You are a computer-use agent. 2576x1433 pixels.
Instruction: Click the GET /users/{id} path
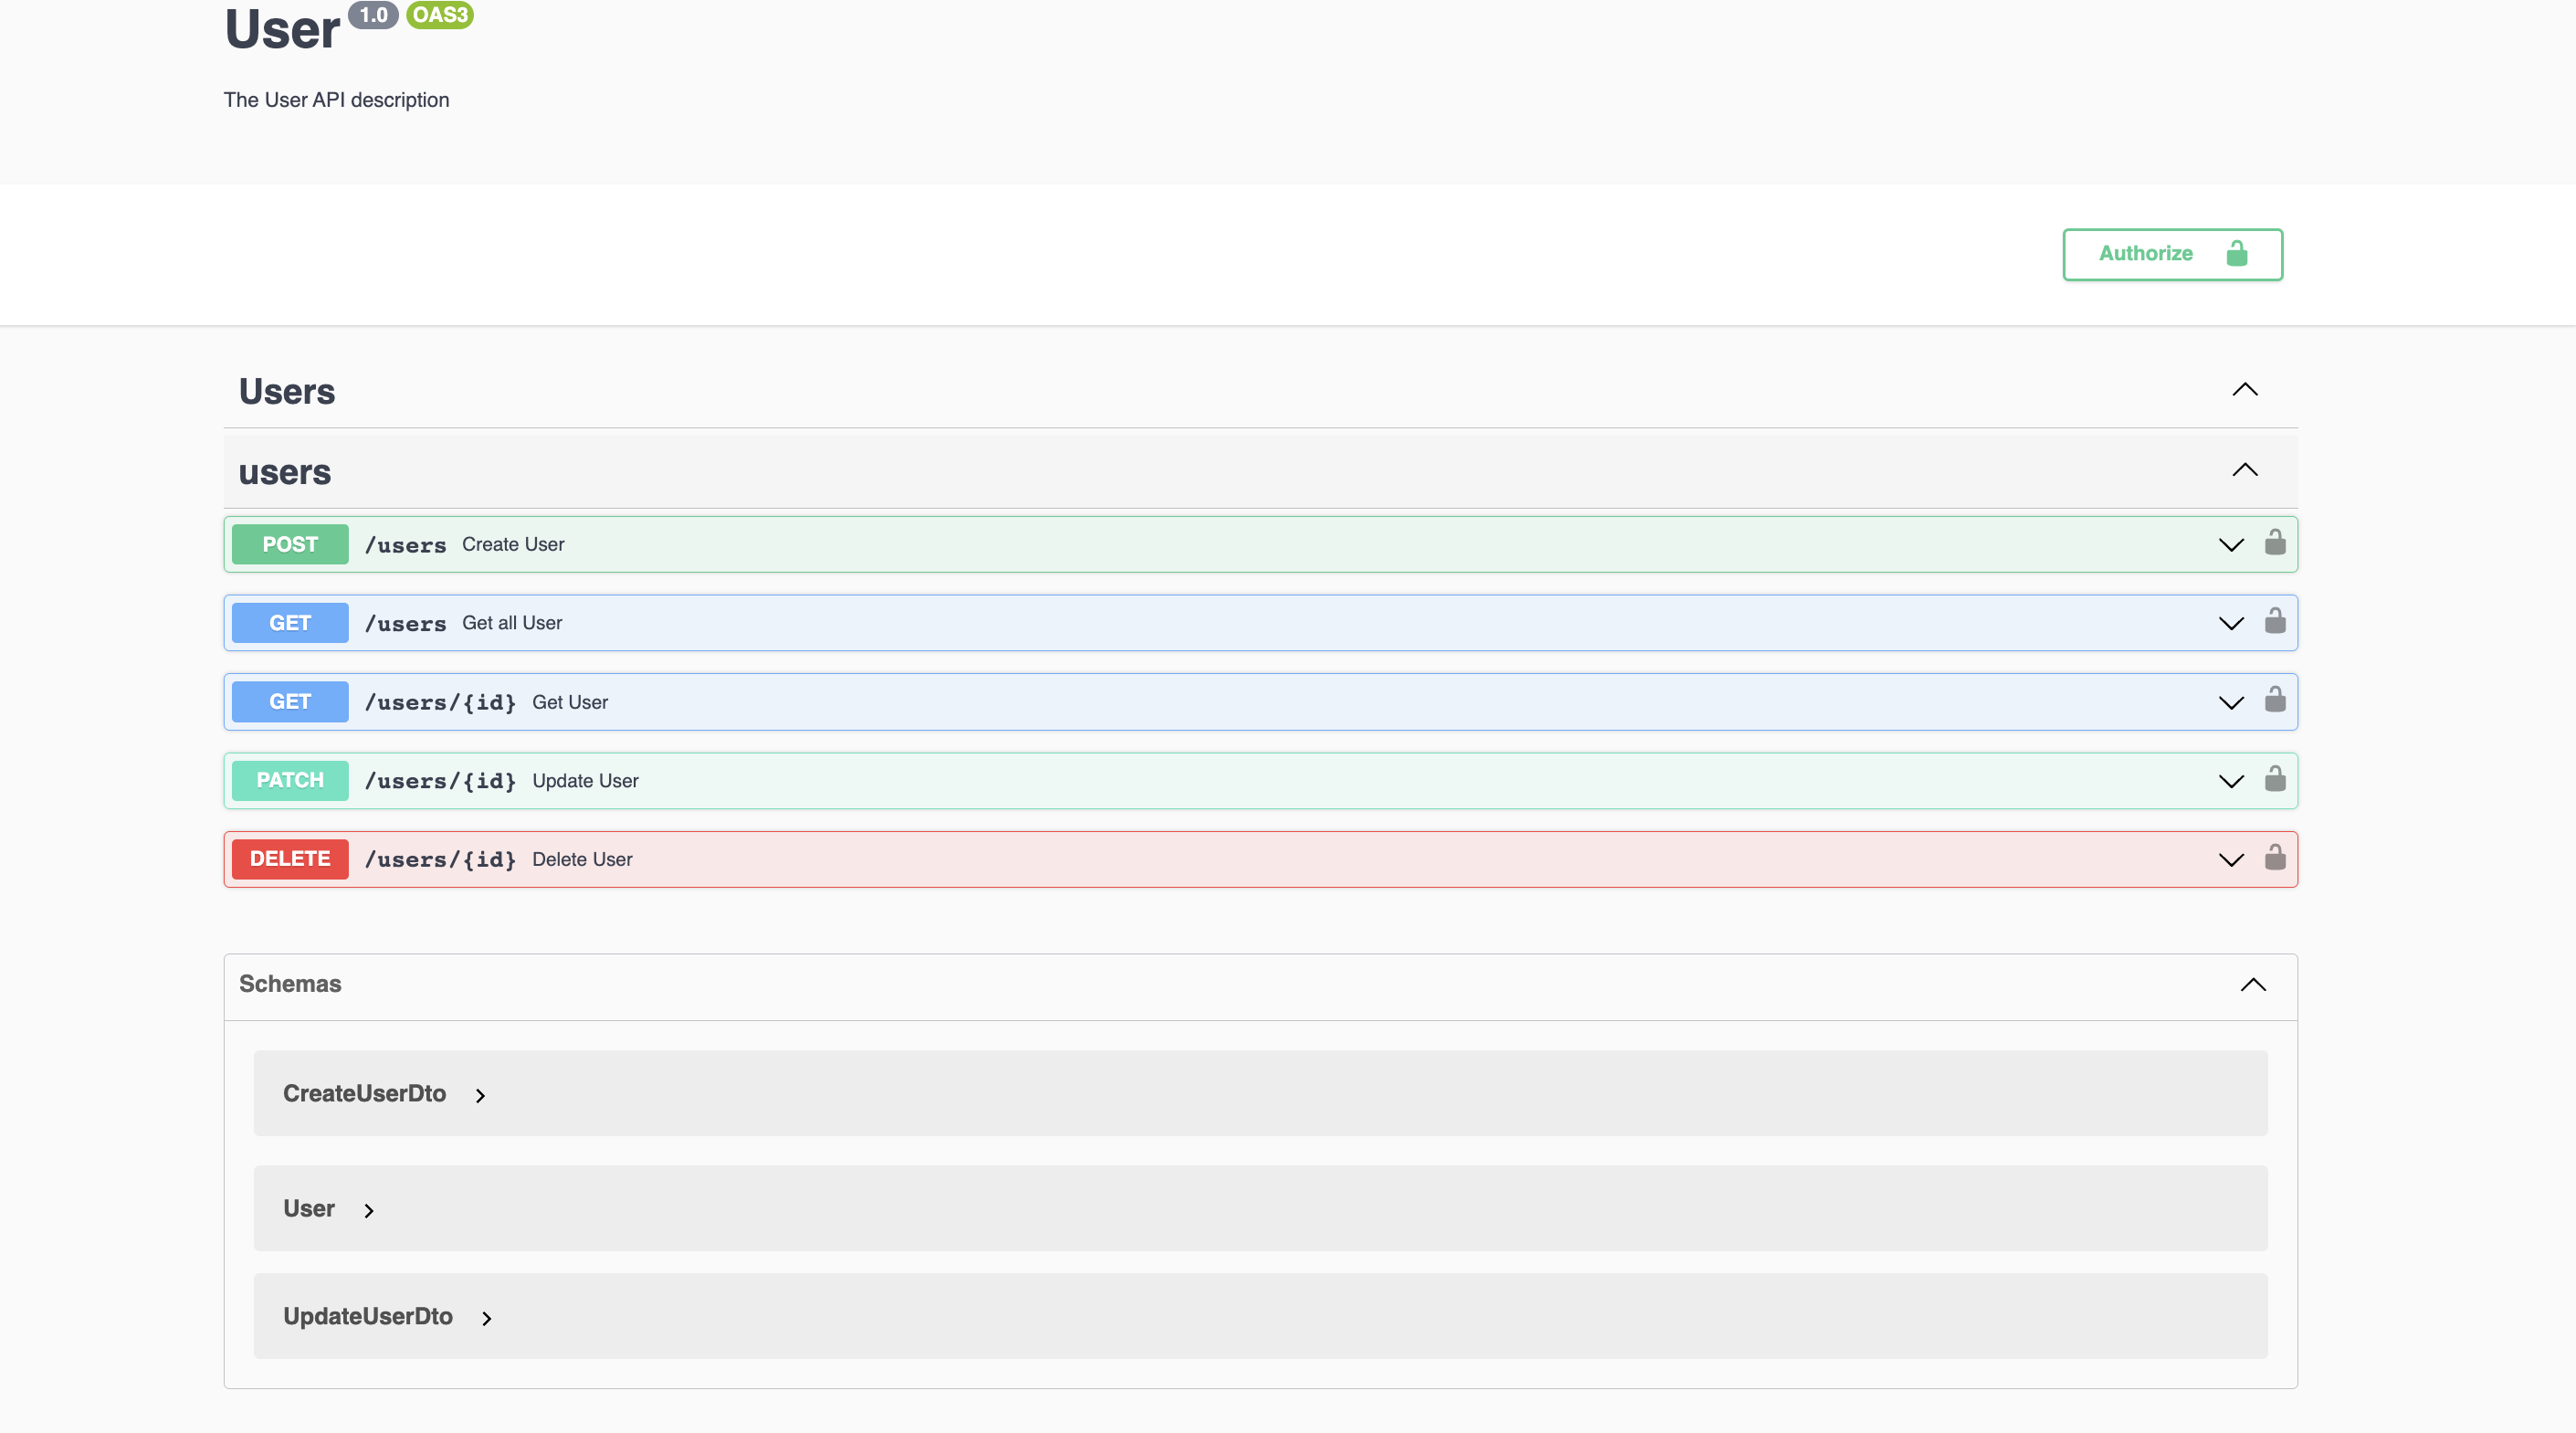point(440,702)
